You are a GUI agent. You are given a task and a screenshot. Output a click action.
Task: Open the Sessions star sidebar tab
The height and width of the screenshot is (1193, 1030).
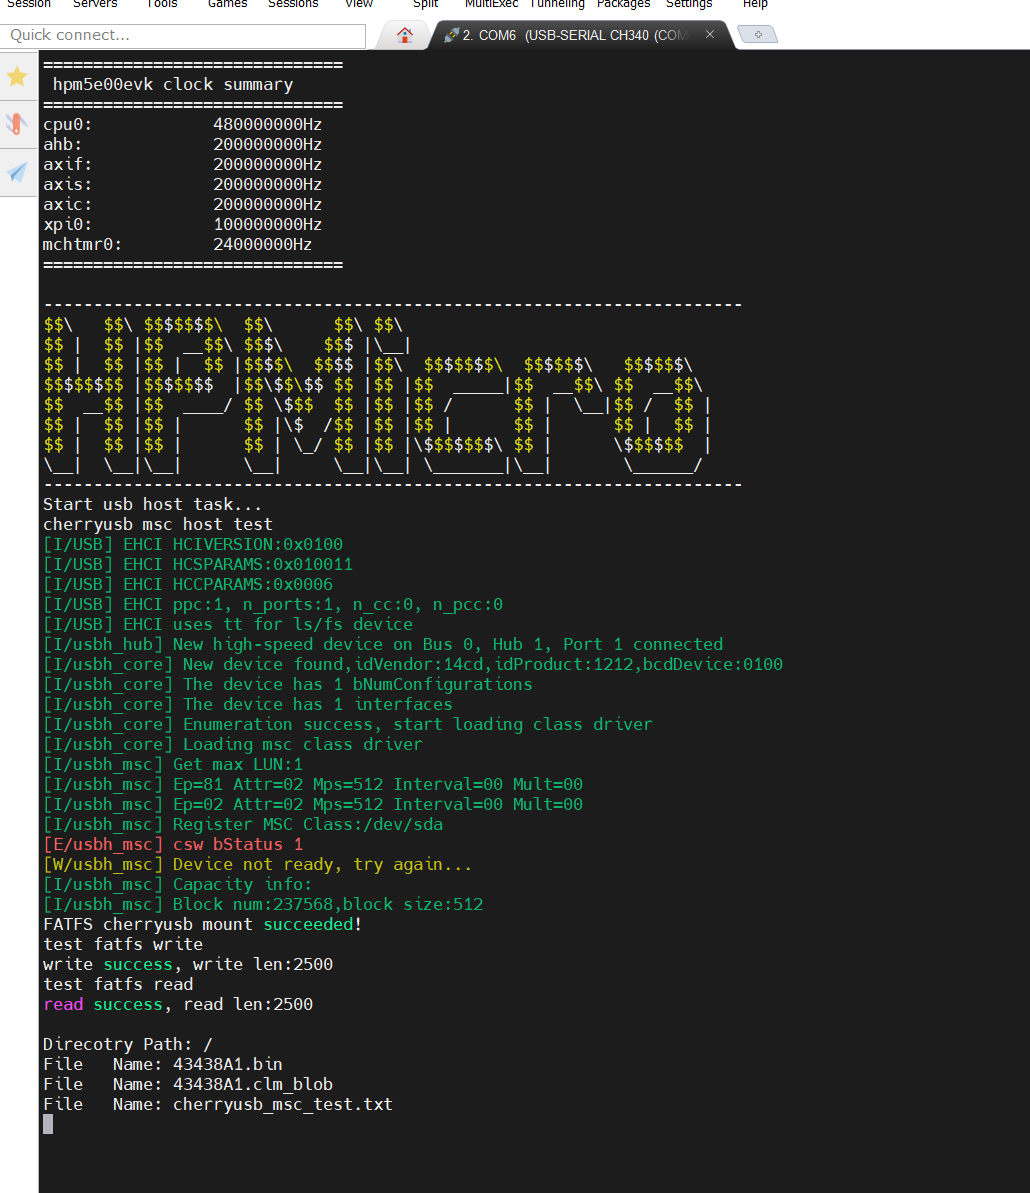(x=17, y=77)
